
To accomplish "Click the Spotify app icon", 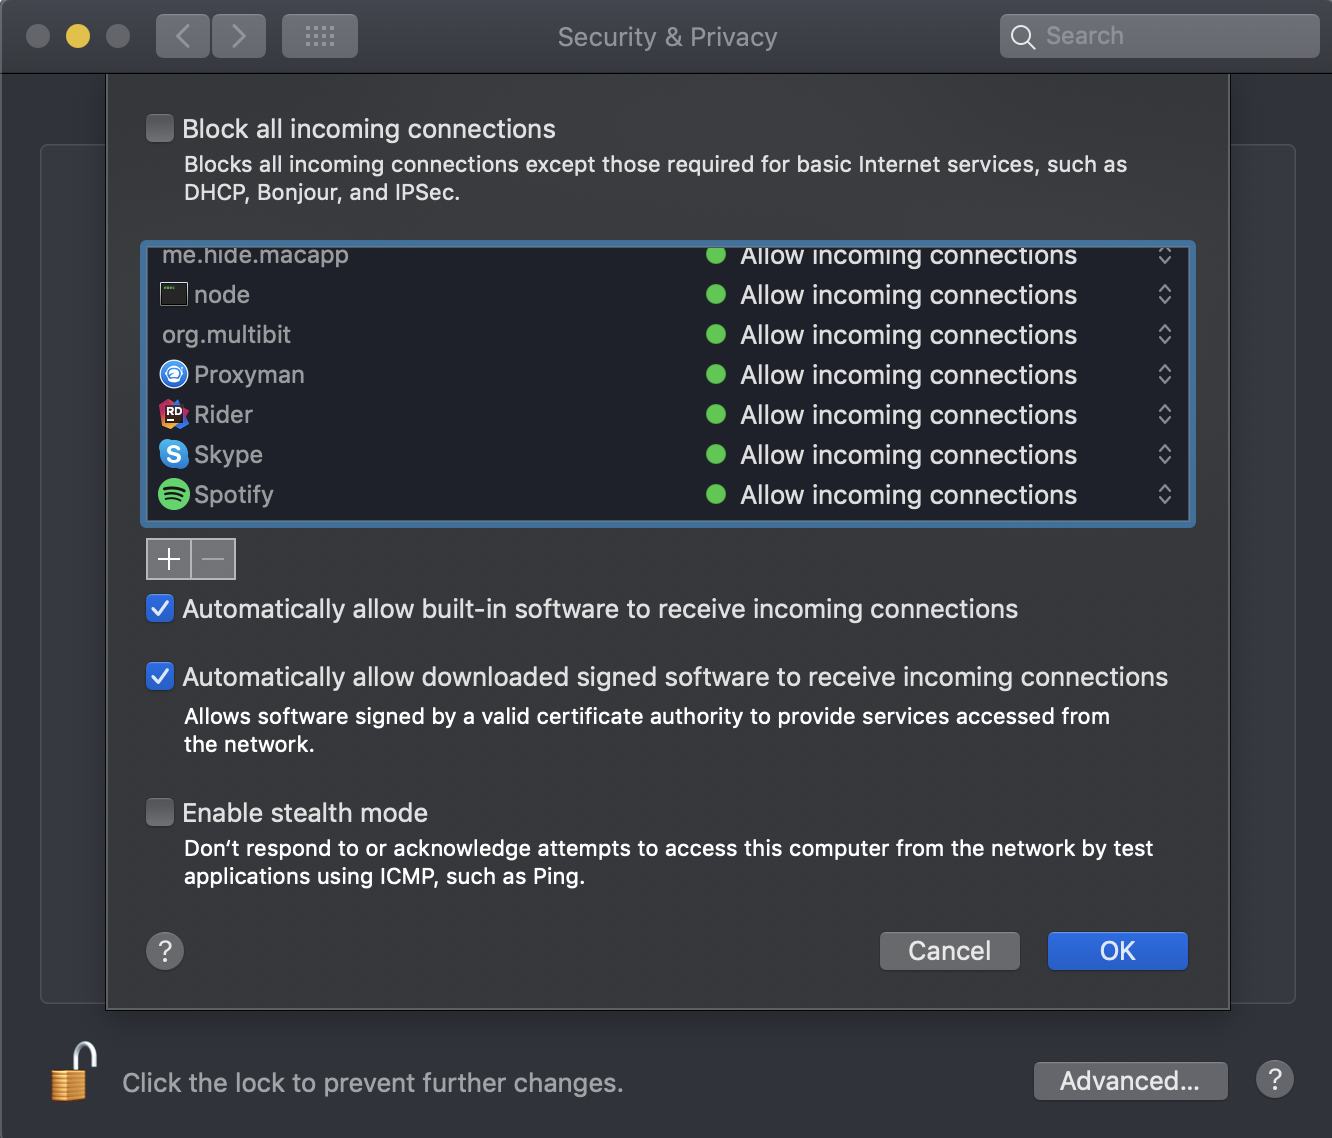I will [171, 494].
